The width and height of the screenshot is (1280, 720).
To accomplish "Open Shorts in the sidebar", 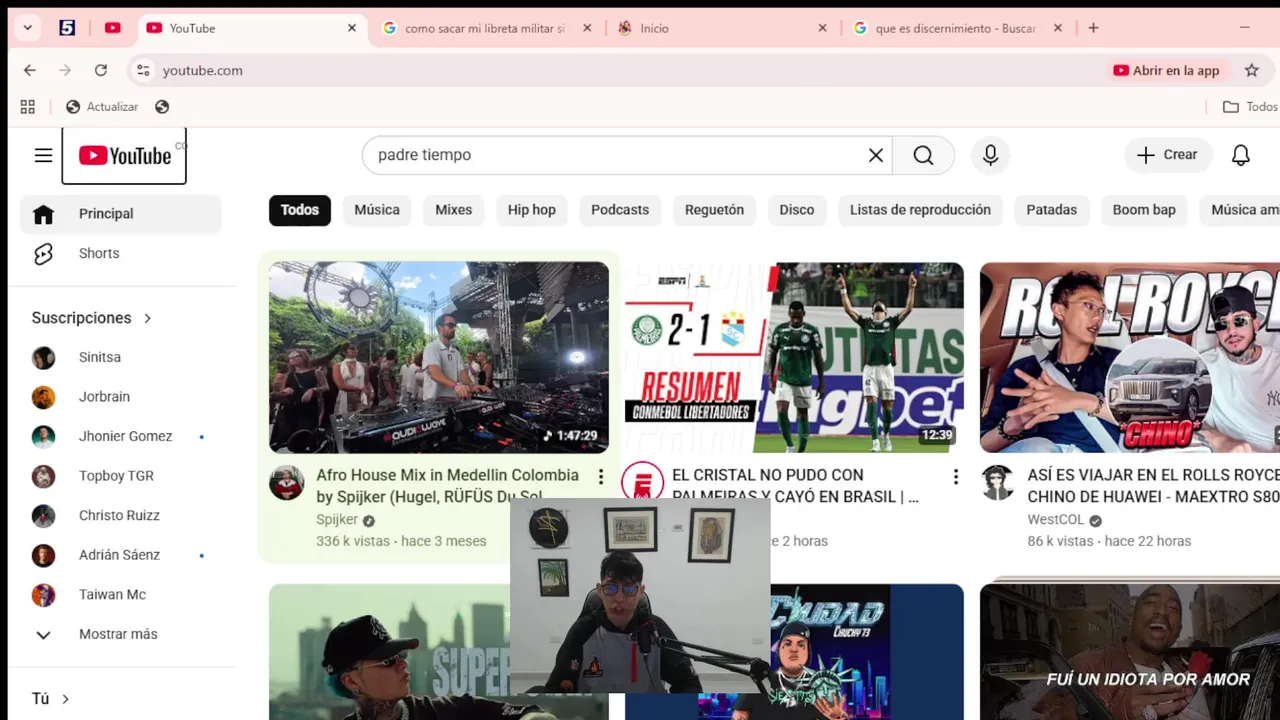I will (120, 254).
